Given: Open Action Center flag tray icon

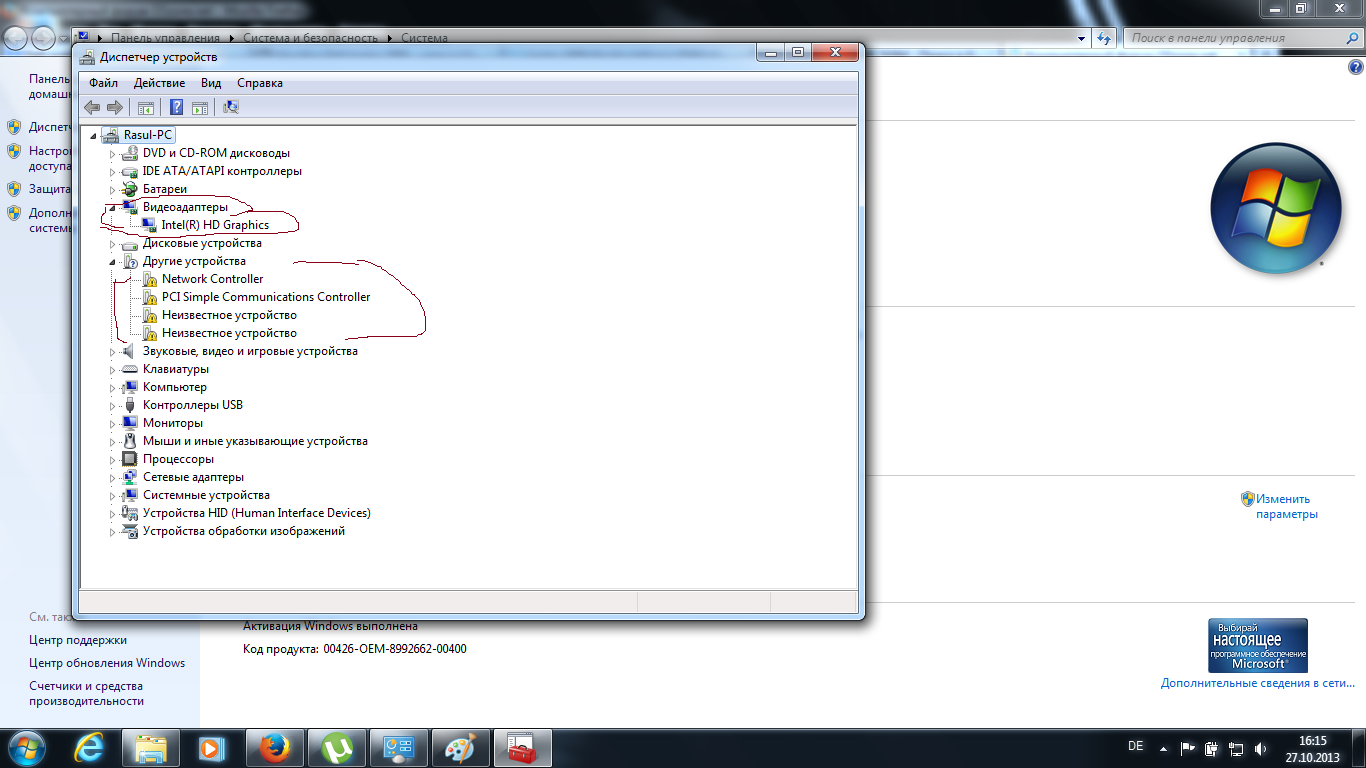Looking at the screenshot, I should coord(1188,748).
